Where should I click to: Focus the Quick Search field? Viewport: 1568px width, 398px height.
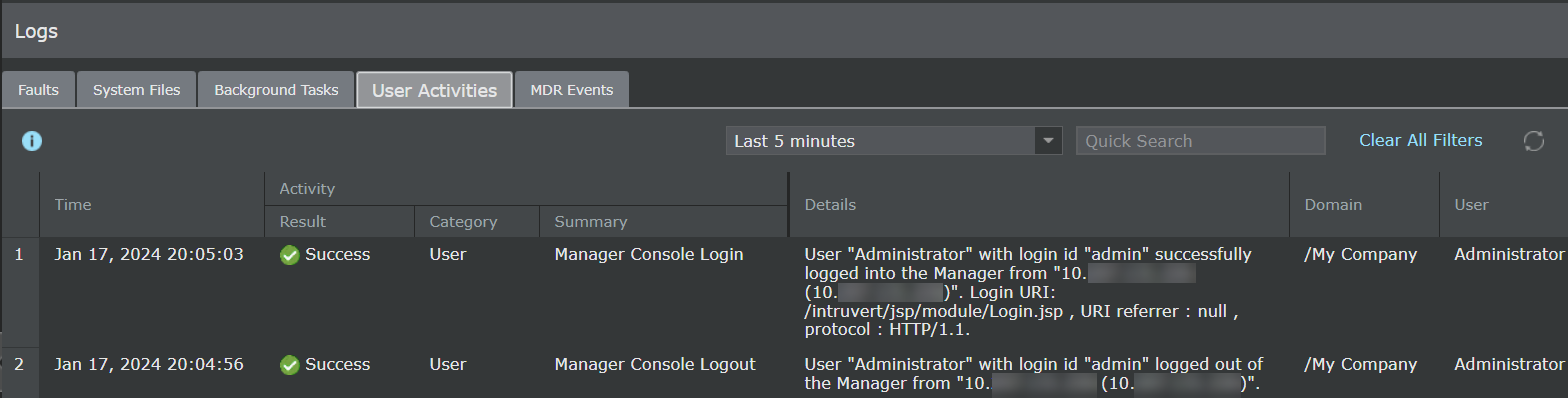(1200, 141)
